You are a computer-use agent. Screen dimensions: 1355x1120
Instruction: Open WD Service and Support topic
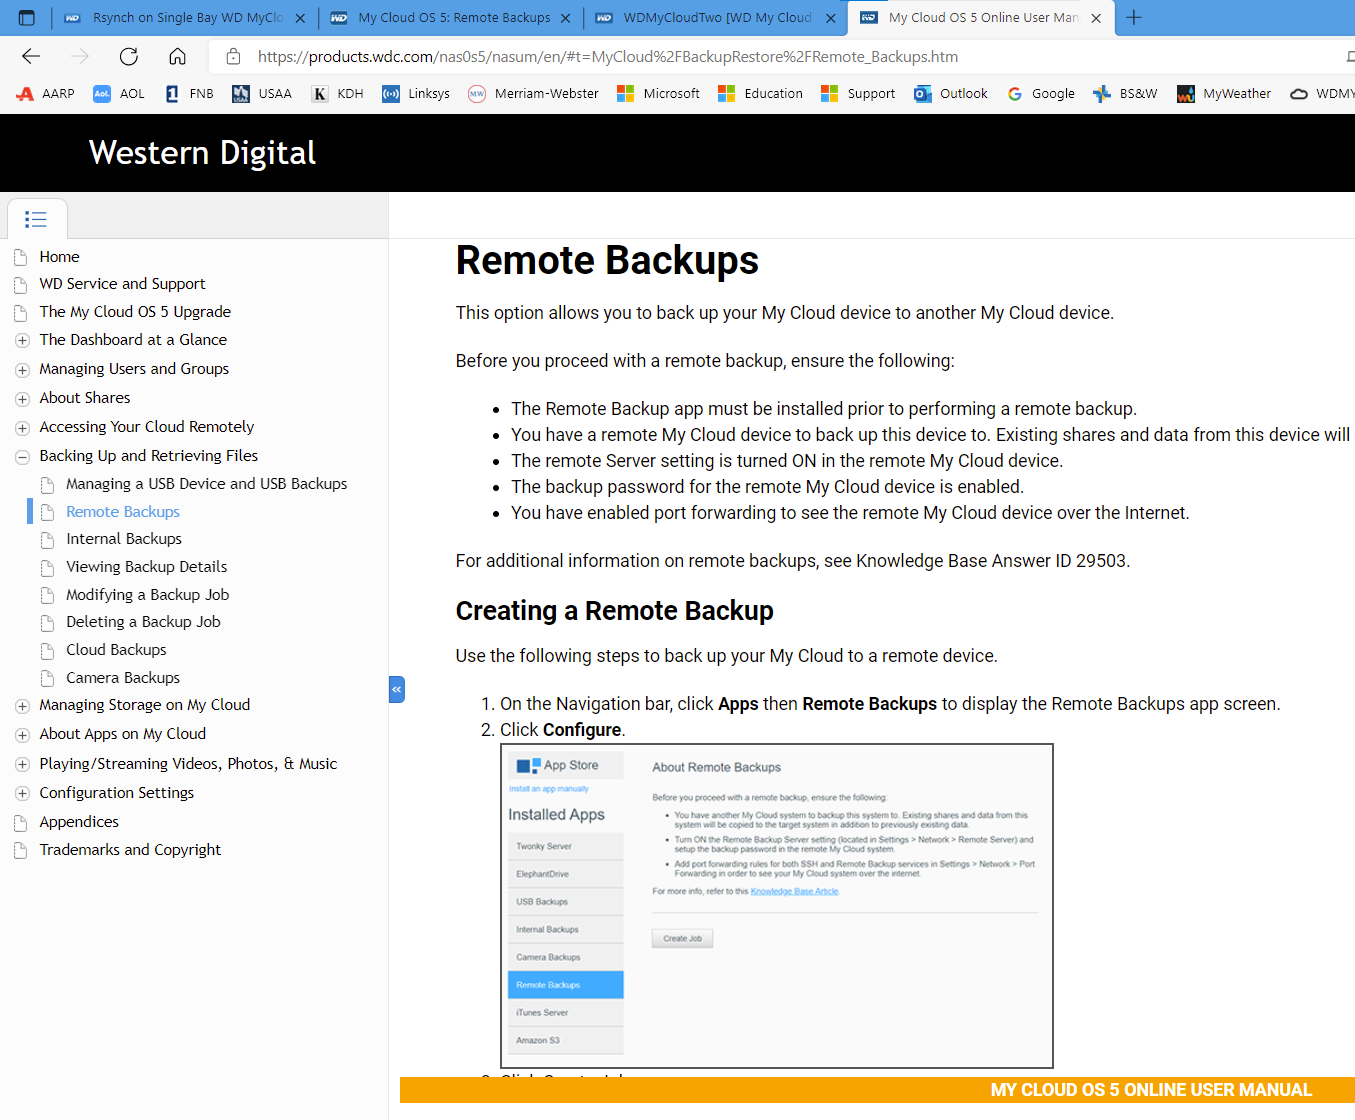pos(122,284)
